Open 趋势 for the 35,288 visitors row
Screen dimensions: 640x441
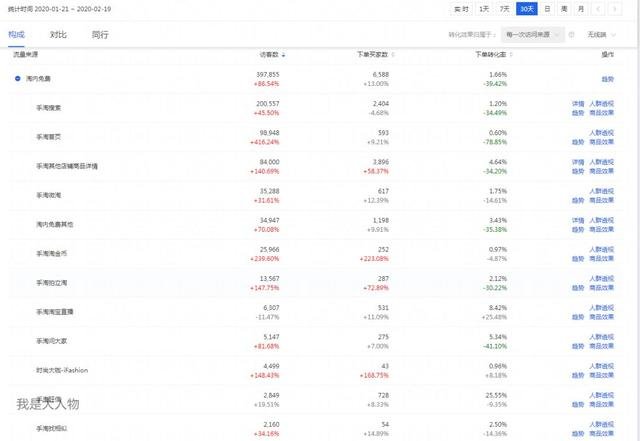(578, 200)
